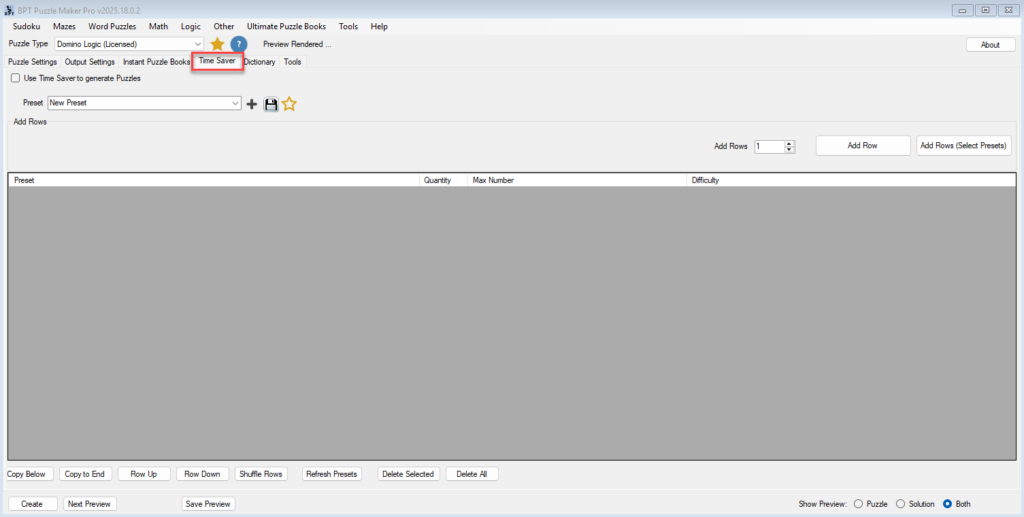Image resolution: width=1024 pixels, height=517 pixels.
Task: Click the floppy disk save preset icon
Action: click(270, 104)
